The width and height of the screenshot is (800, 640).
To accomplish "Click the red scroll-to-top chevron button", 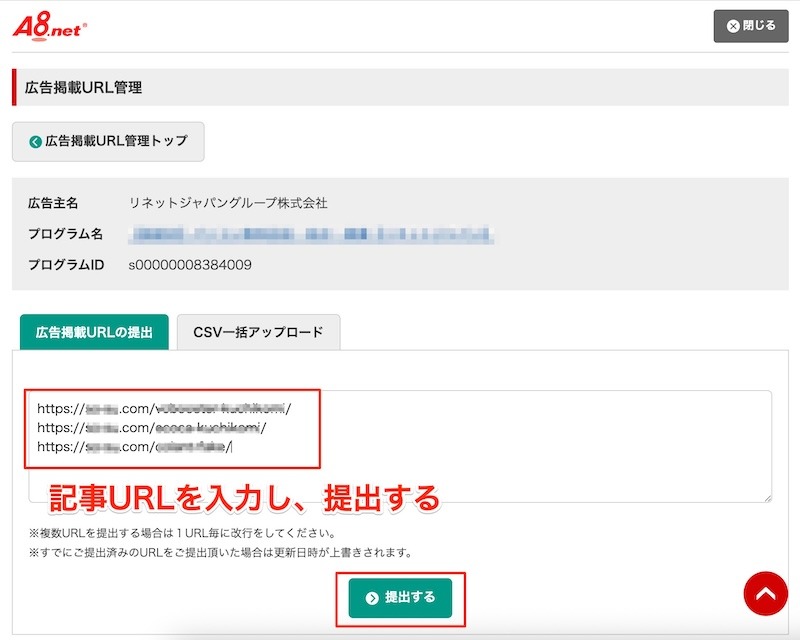I will pos(765,594).
